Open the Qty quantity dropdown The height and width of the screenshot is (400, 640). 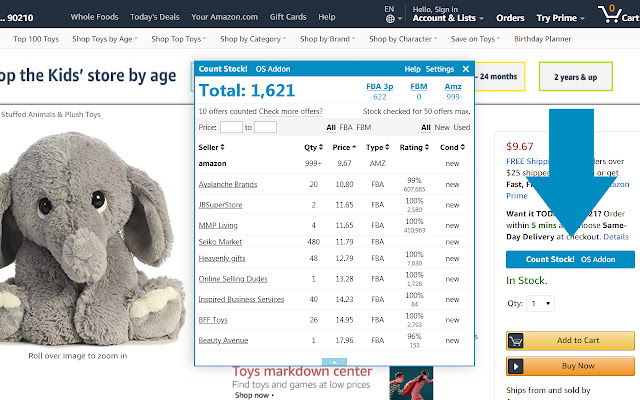tap(540, 303)
